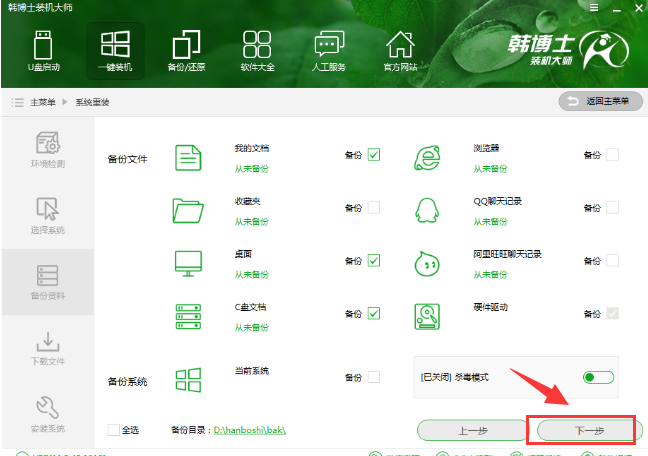Visit 官方网站 home icon
The width and height of the screenshot is (648, 456).
pos(400,51)
